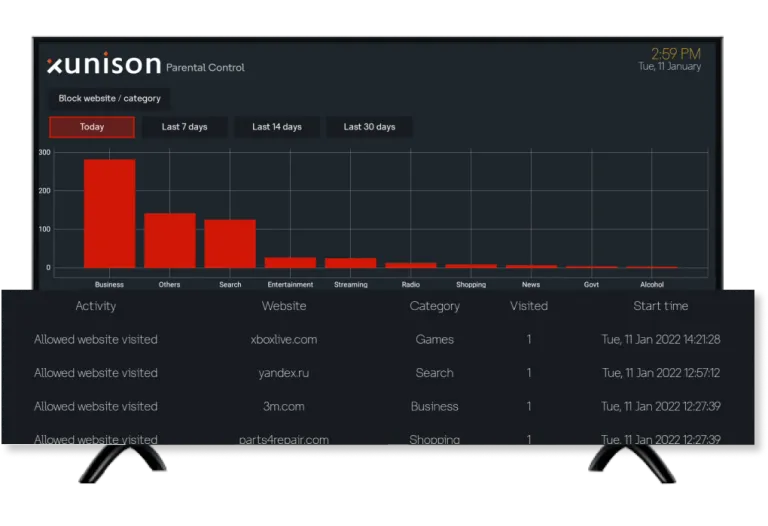
Task: Switch to Last 30 days
Action: 369,127
